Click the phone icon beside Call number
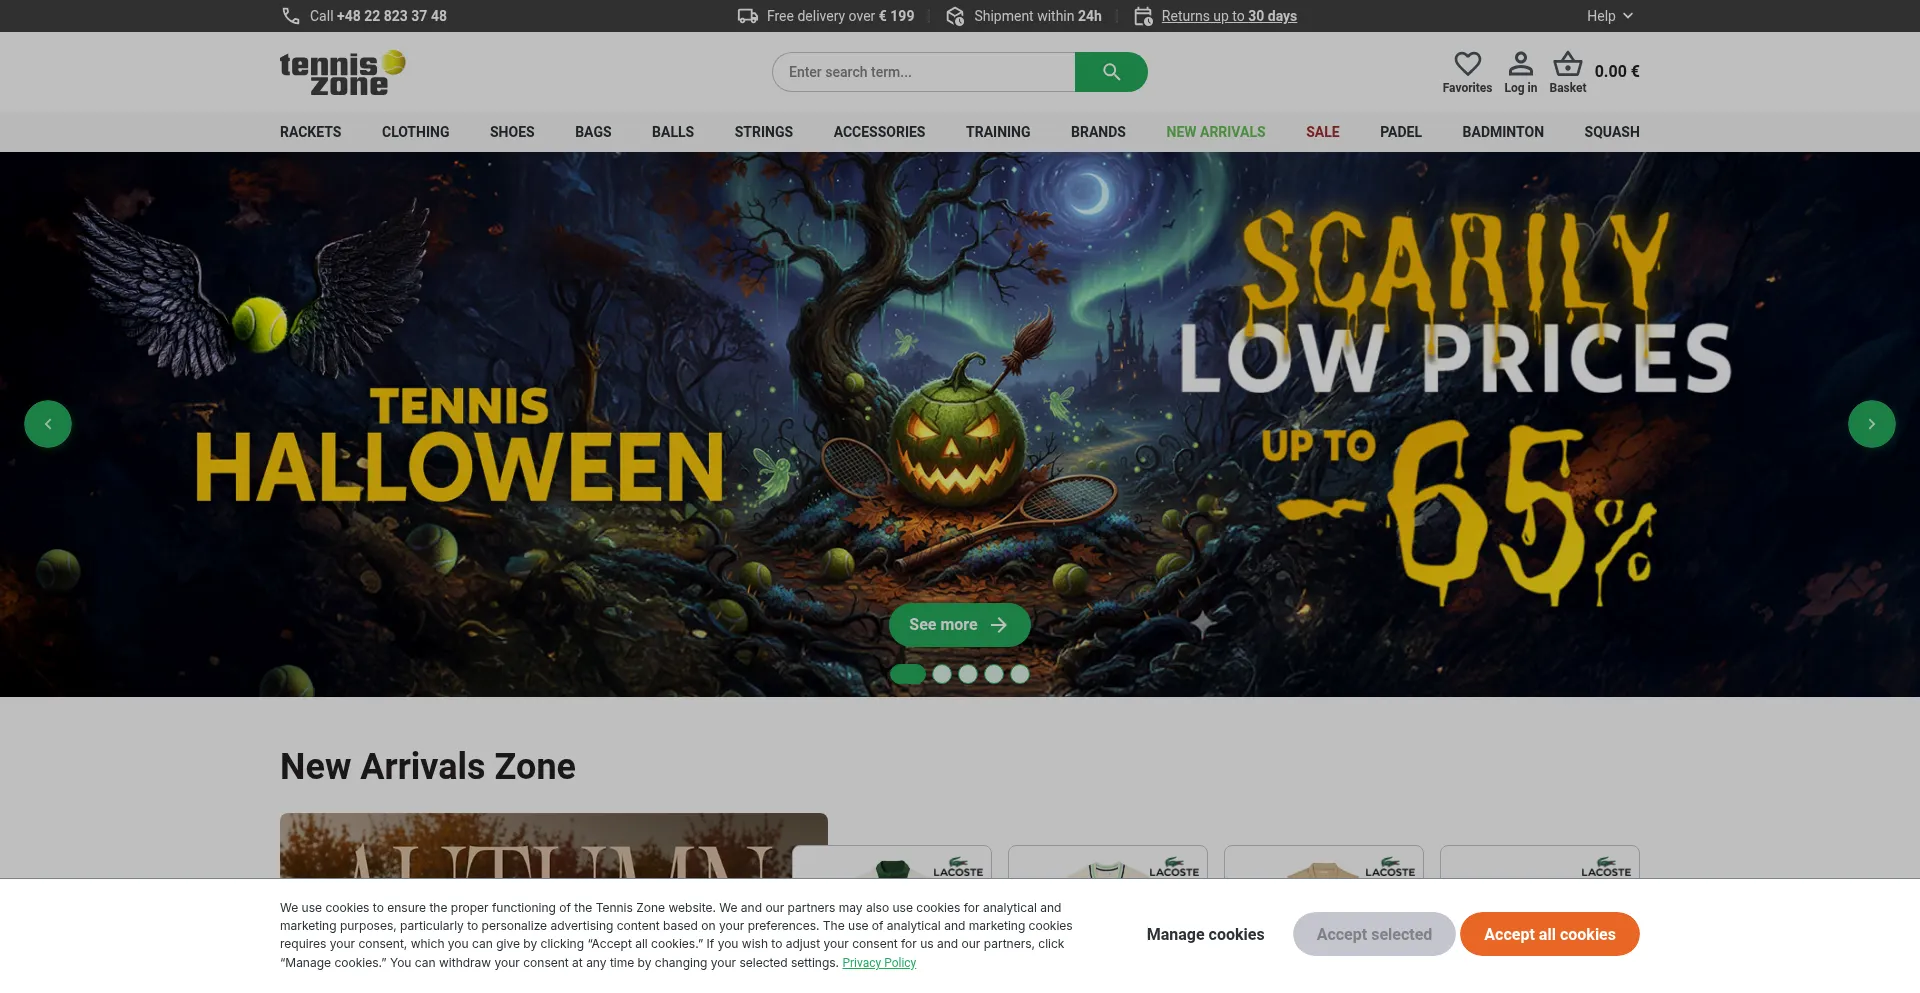 tap(291, 16)
